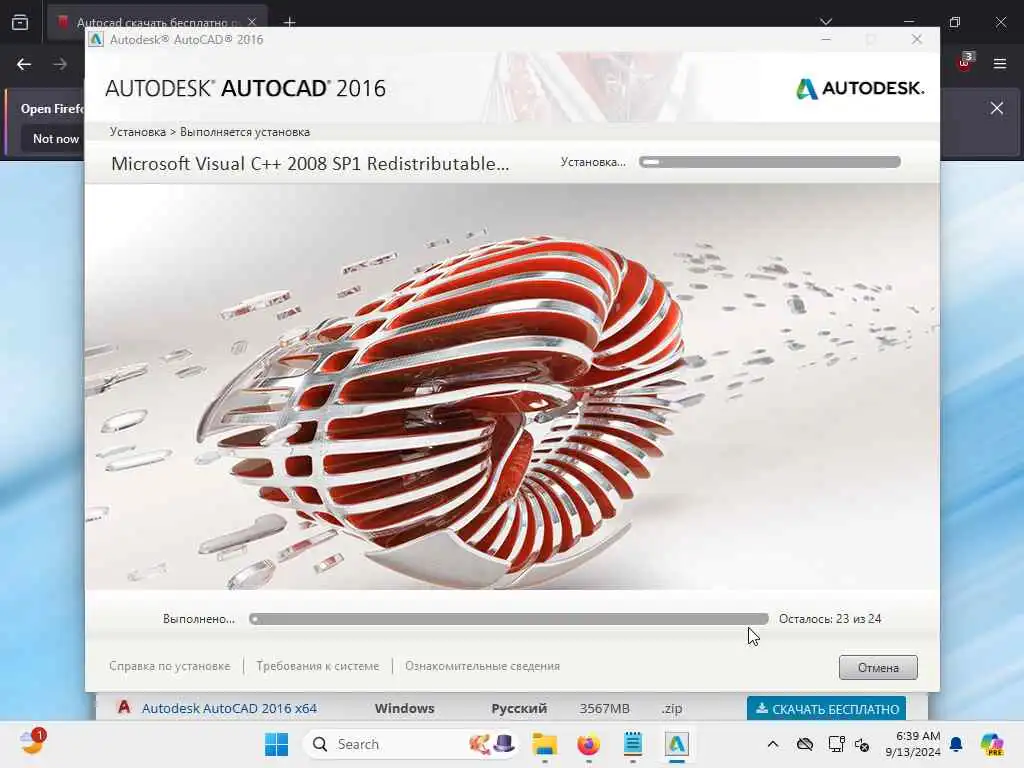The height and width of the screenshot is (768, 1024).
Task: Click red A icon in download row
Action: pyautogui.click(x=123, y=707)
